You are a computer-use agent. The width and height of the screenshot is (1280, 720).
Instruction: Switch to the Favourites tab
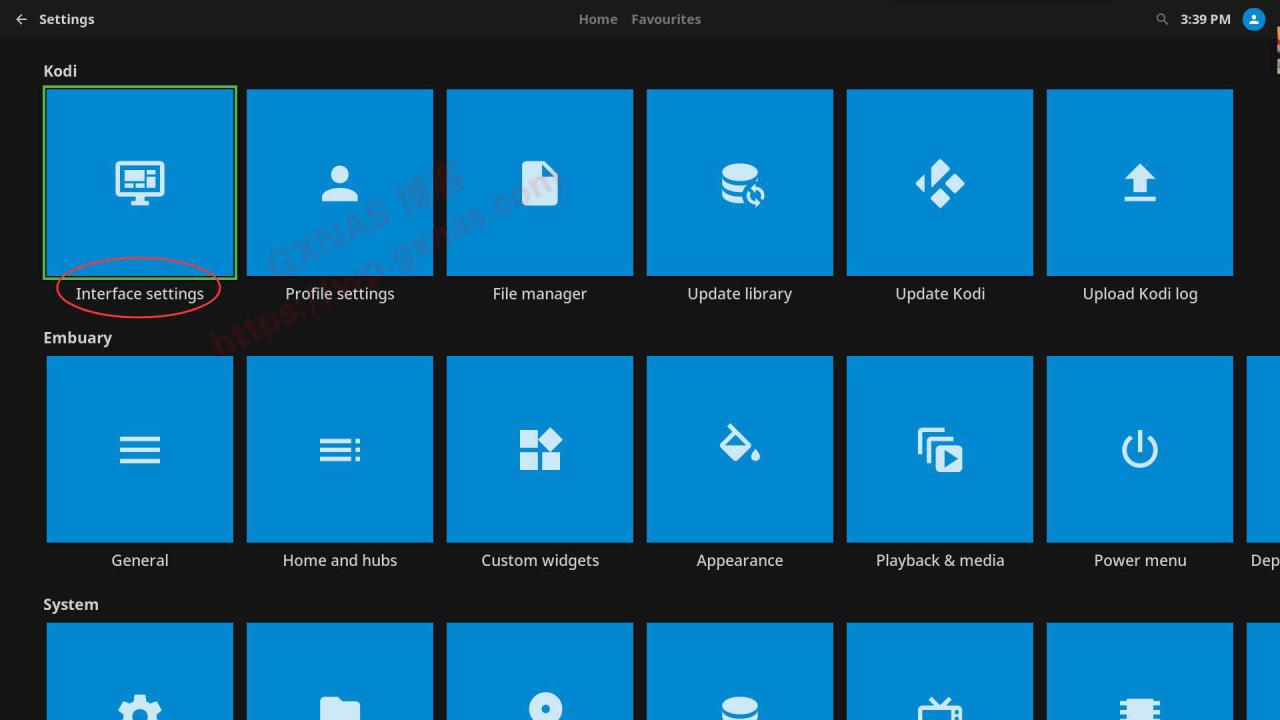coord(666,19)
